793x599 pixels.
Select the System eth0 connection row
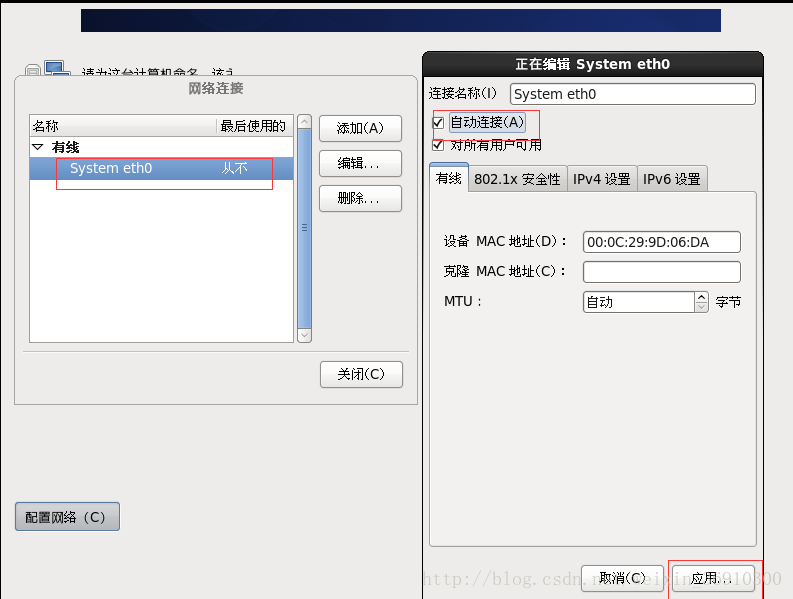coord(161,168)
